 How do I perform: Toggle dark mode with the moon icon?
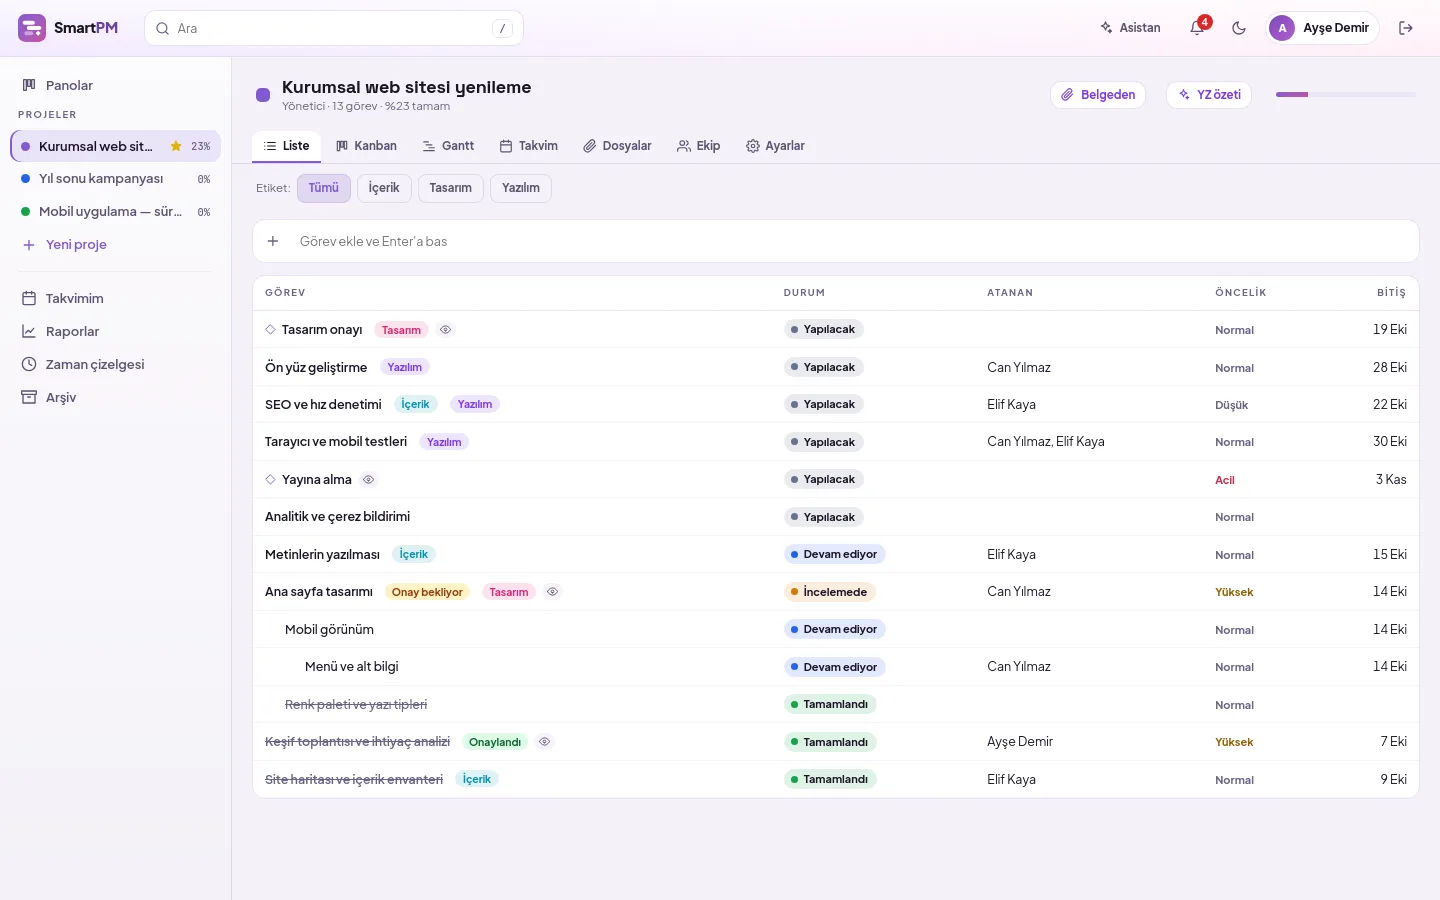coord(1239,28)
